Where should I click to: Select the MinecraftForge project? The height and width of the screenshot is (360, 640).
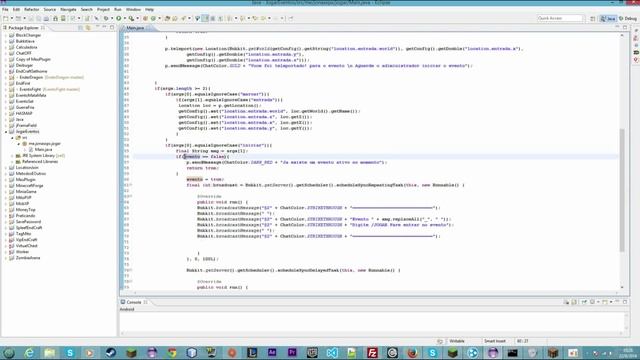(x=29, y=186)
